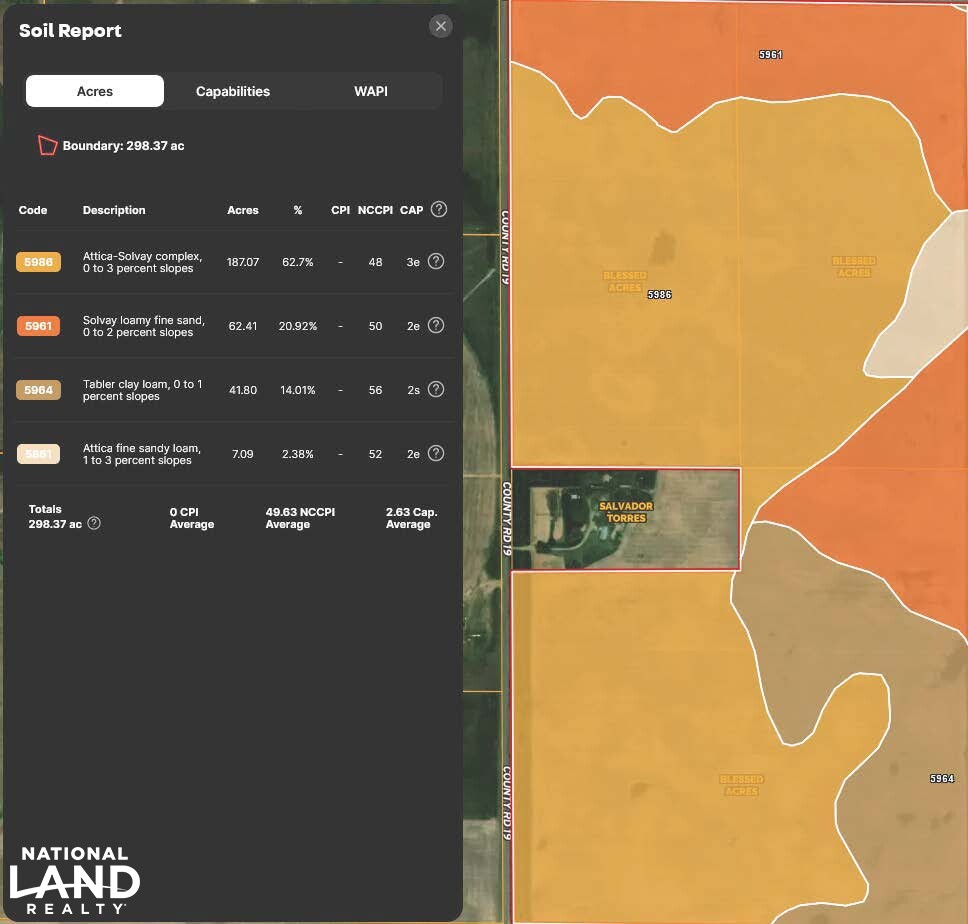This screenshot has height=924, width=968.
Task: Select the Acres tab
Action: click(x=95, y=91)
